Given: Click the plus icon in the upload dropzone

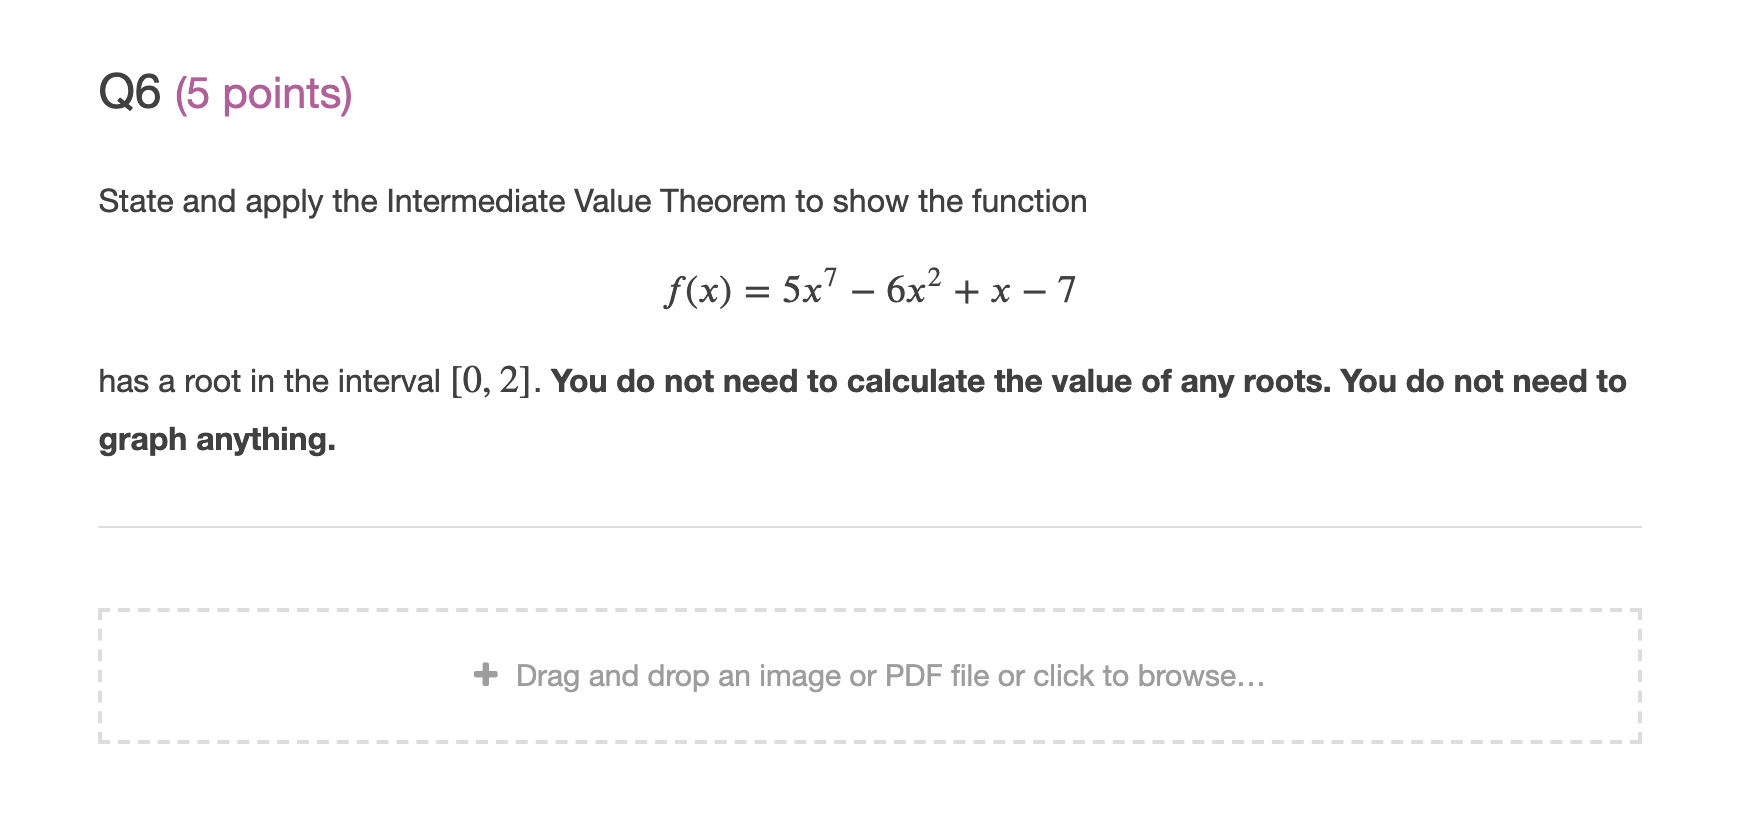Looking at the screenshot, I should [x=487, y=675].
